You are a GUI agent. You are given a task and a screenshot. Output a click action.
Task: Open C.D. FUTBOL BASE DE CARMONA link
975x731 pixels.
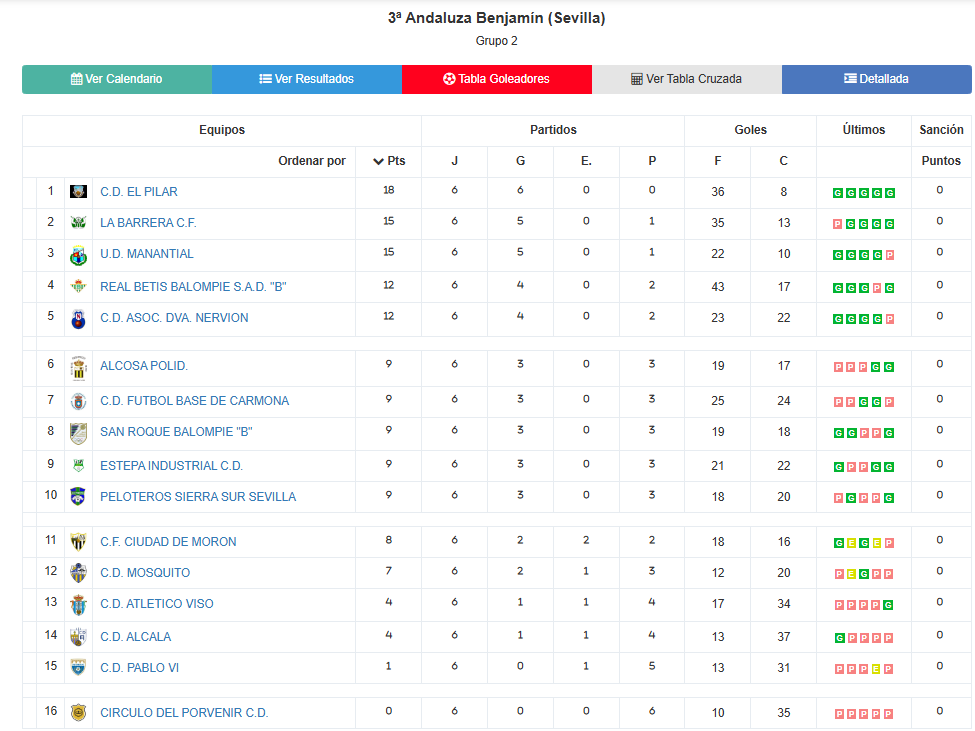[195, 401]
